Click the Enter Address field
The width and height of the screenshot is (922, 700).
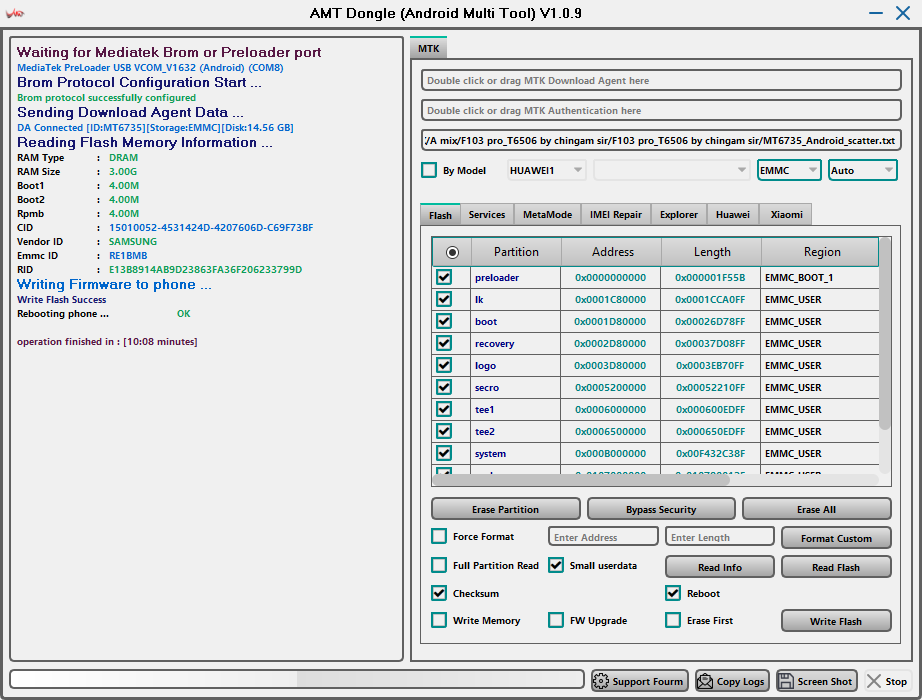[603, 537]
